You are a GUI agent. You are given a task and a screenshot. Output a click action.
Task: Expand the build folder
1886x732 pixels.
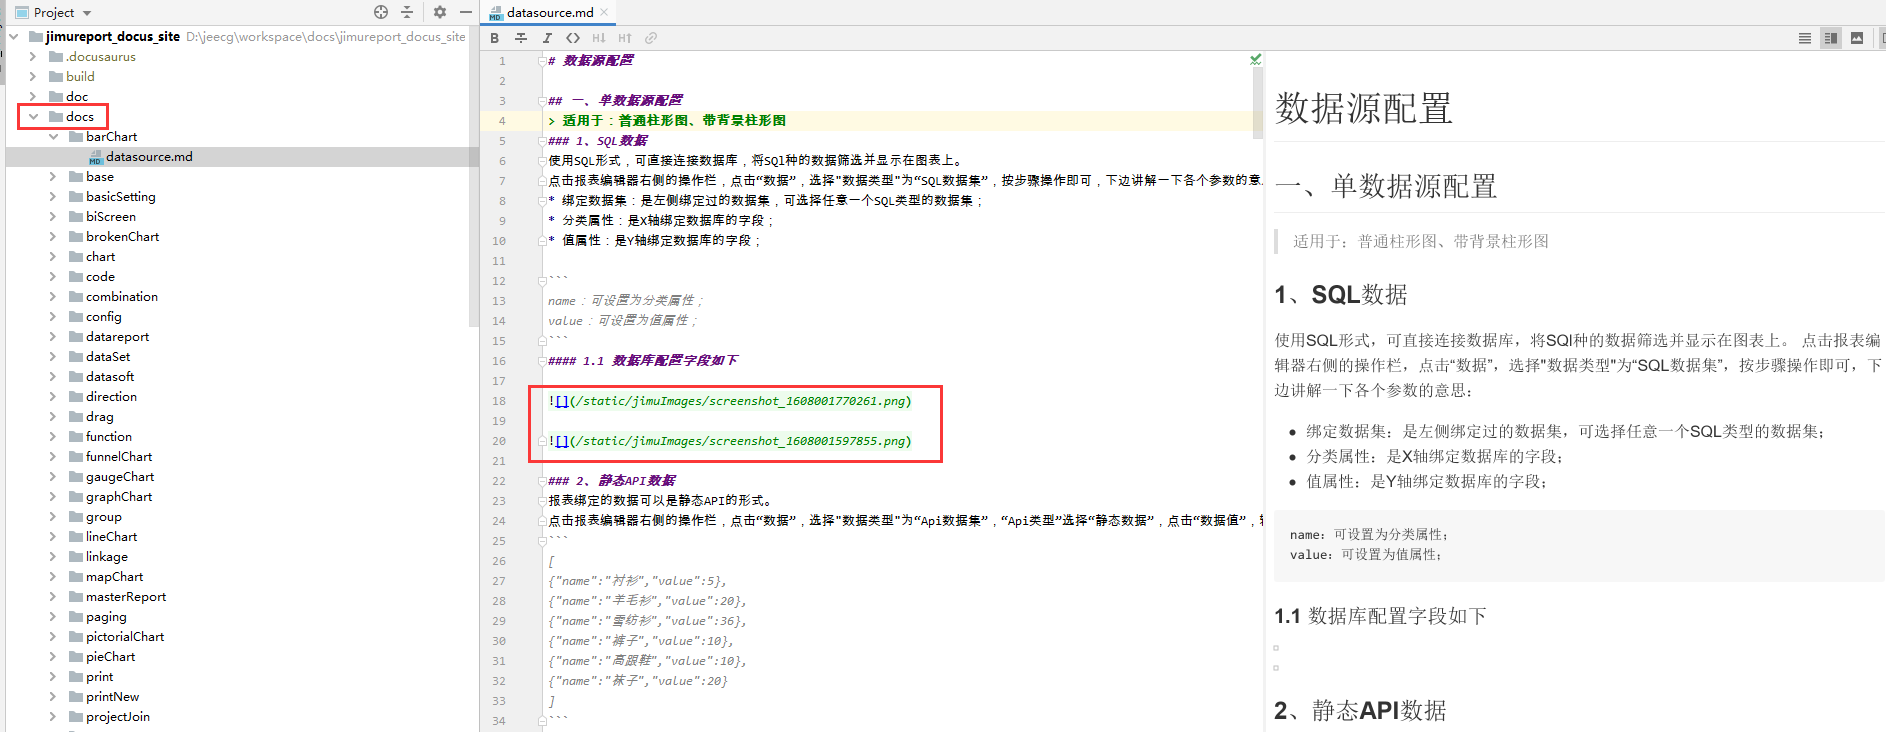tap(33, 77)
